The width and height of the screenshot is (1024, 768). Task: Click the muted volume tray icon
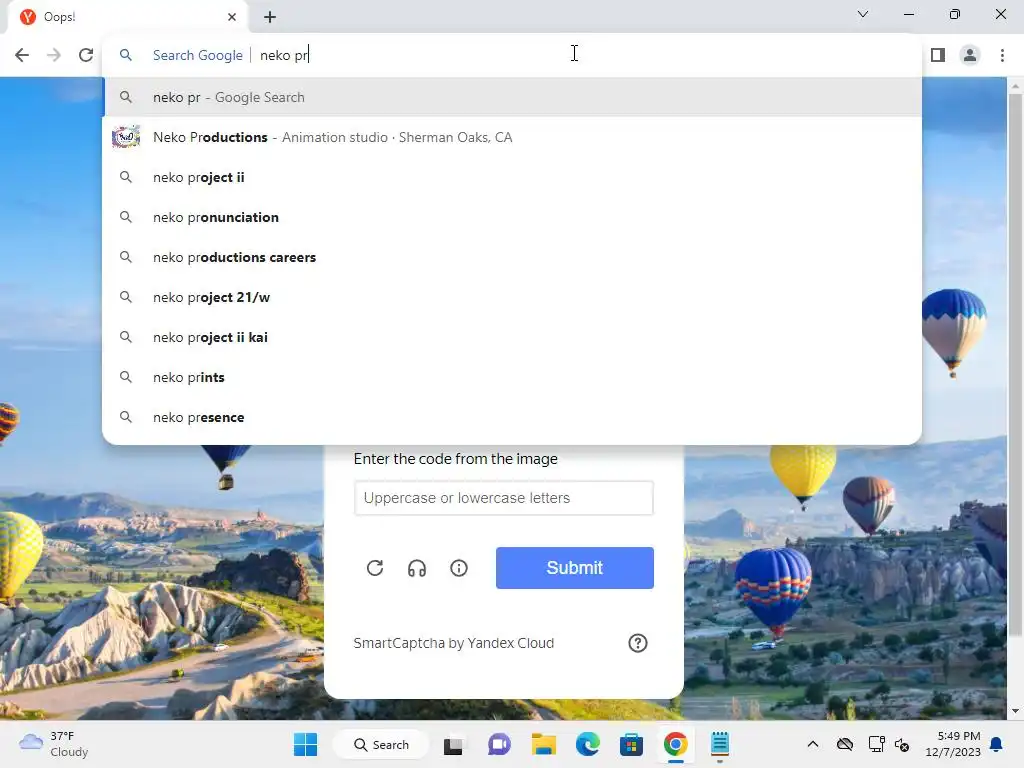coord(902,744)
